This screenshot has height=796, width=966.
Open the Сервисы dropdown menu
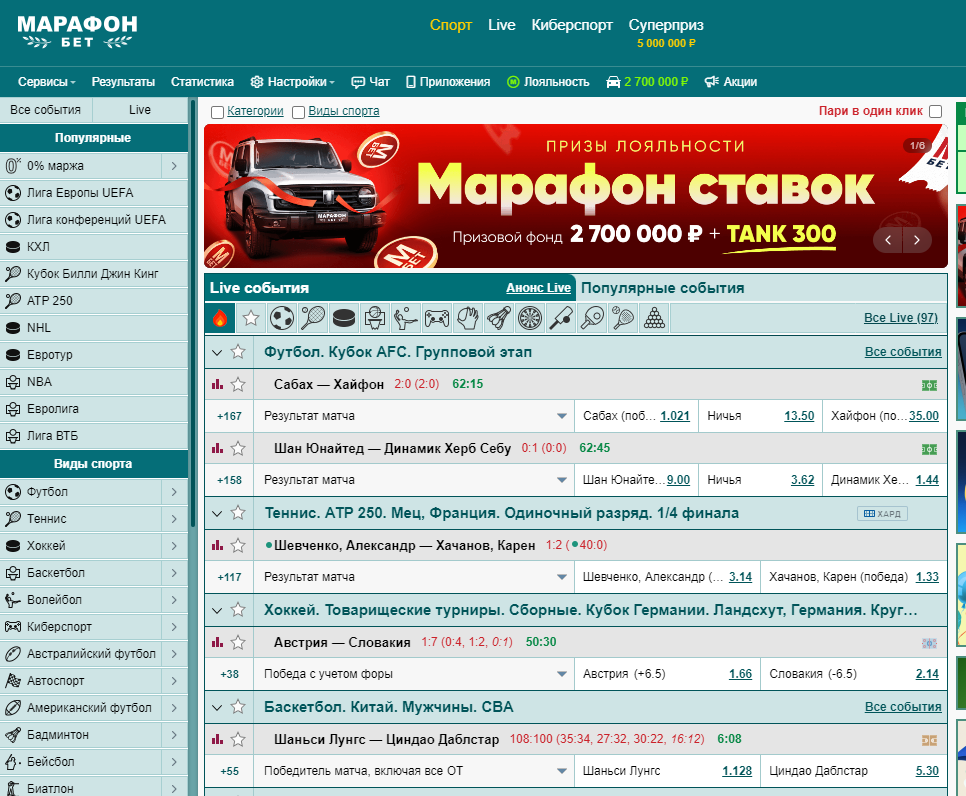point(46,82)
